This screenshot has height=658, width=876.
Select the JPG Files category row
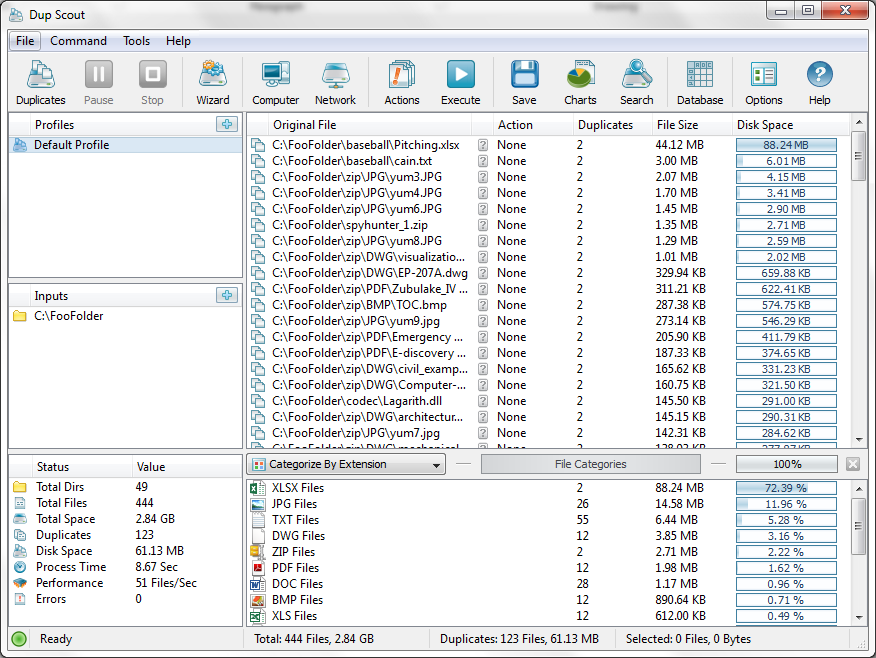[548, 504]
